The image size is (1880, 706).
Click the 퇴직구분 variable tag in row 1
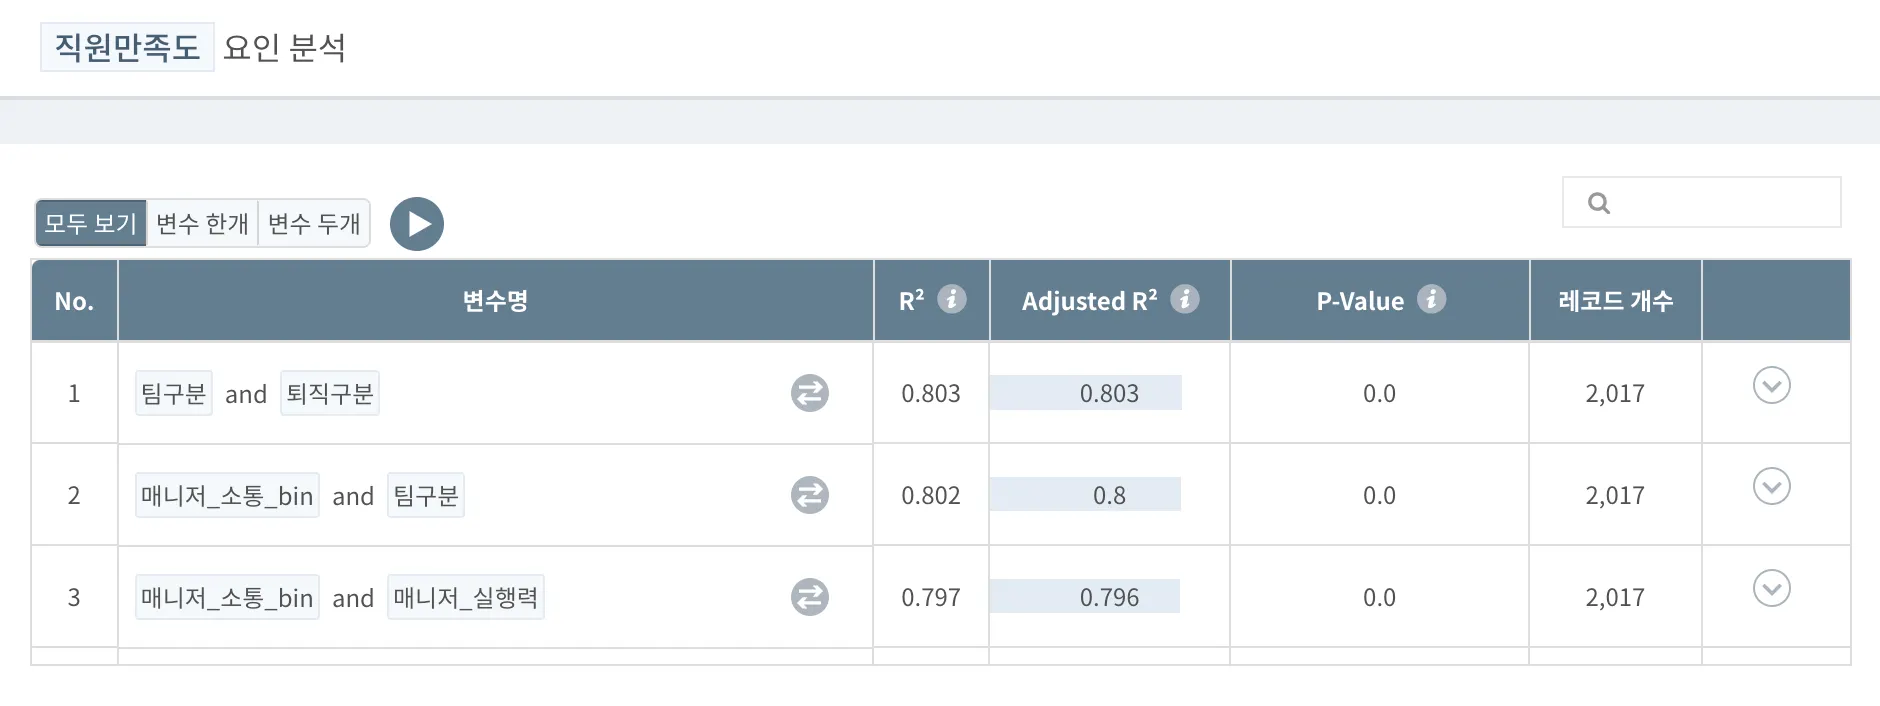pos(329,393)
